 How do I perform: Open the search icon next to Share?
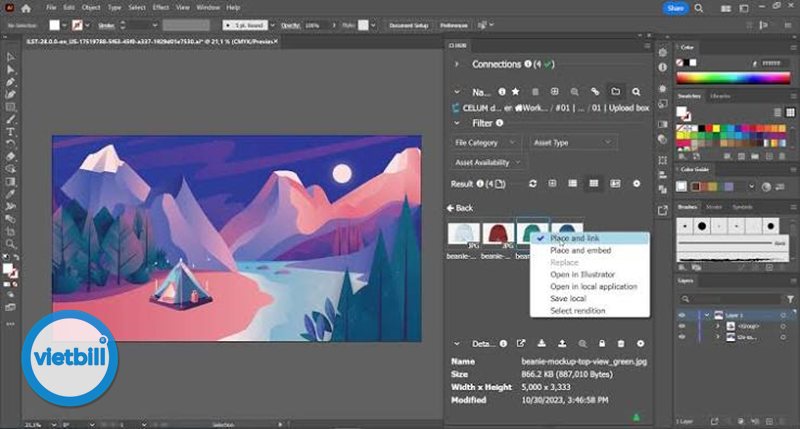pos(698,8)
